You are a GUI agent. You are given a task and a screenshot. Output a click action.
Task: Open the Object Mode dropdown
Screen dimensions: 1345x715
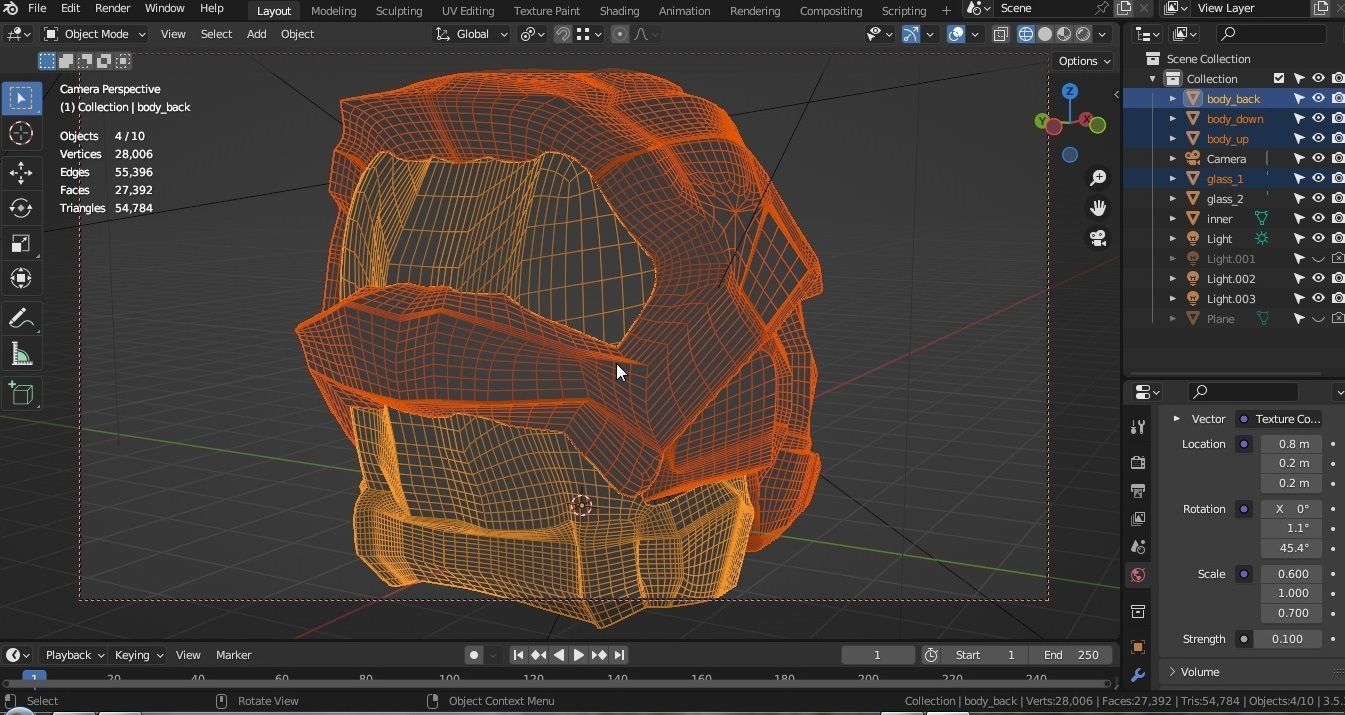[95, 34]
